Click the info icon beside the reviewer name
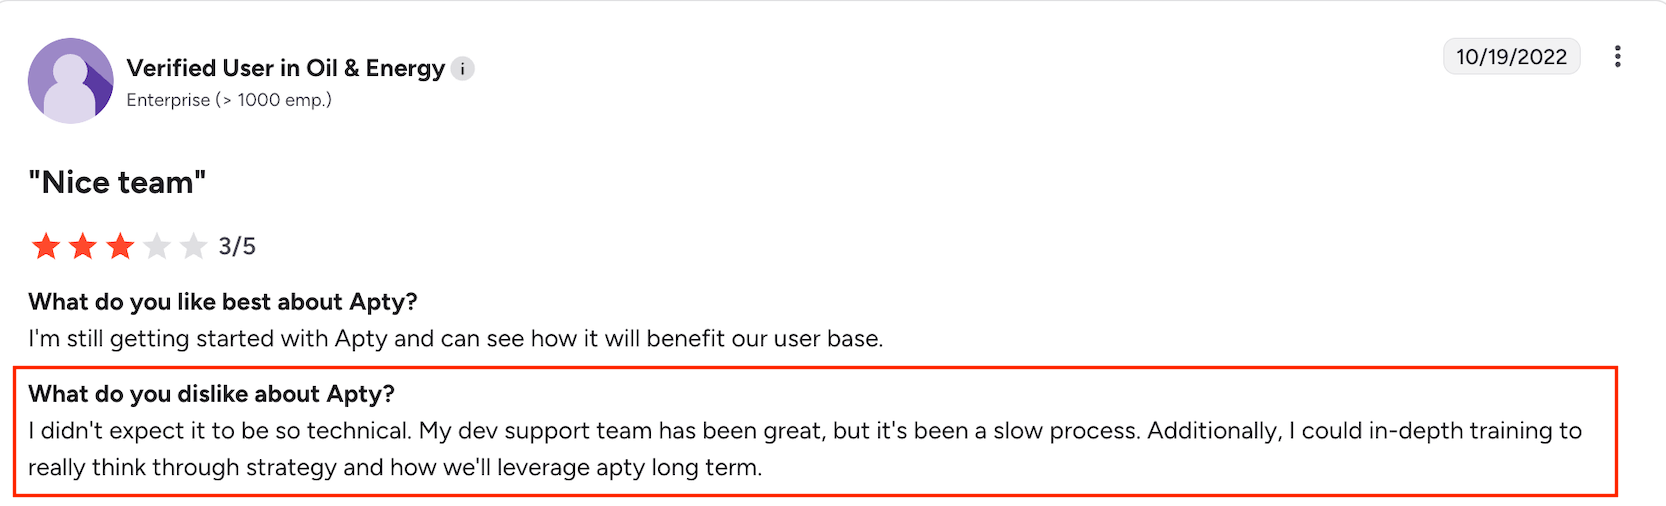Image resolution: width=1666 pixels, height=506 pixels. click(x=462, y=68)
